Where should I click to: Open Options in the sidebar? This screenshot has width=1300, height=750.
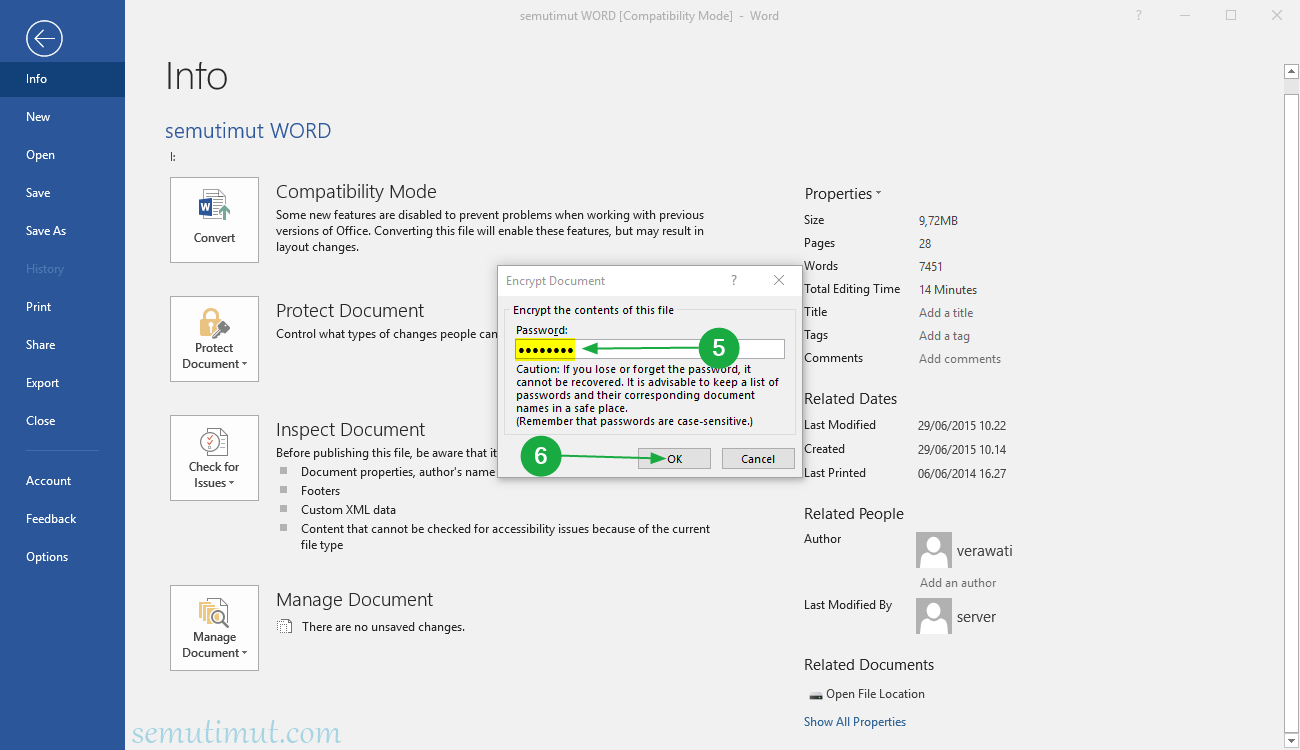[62, 557]
